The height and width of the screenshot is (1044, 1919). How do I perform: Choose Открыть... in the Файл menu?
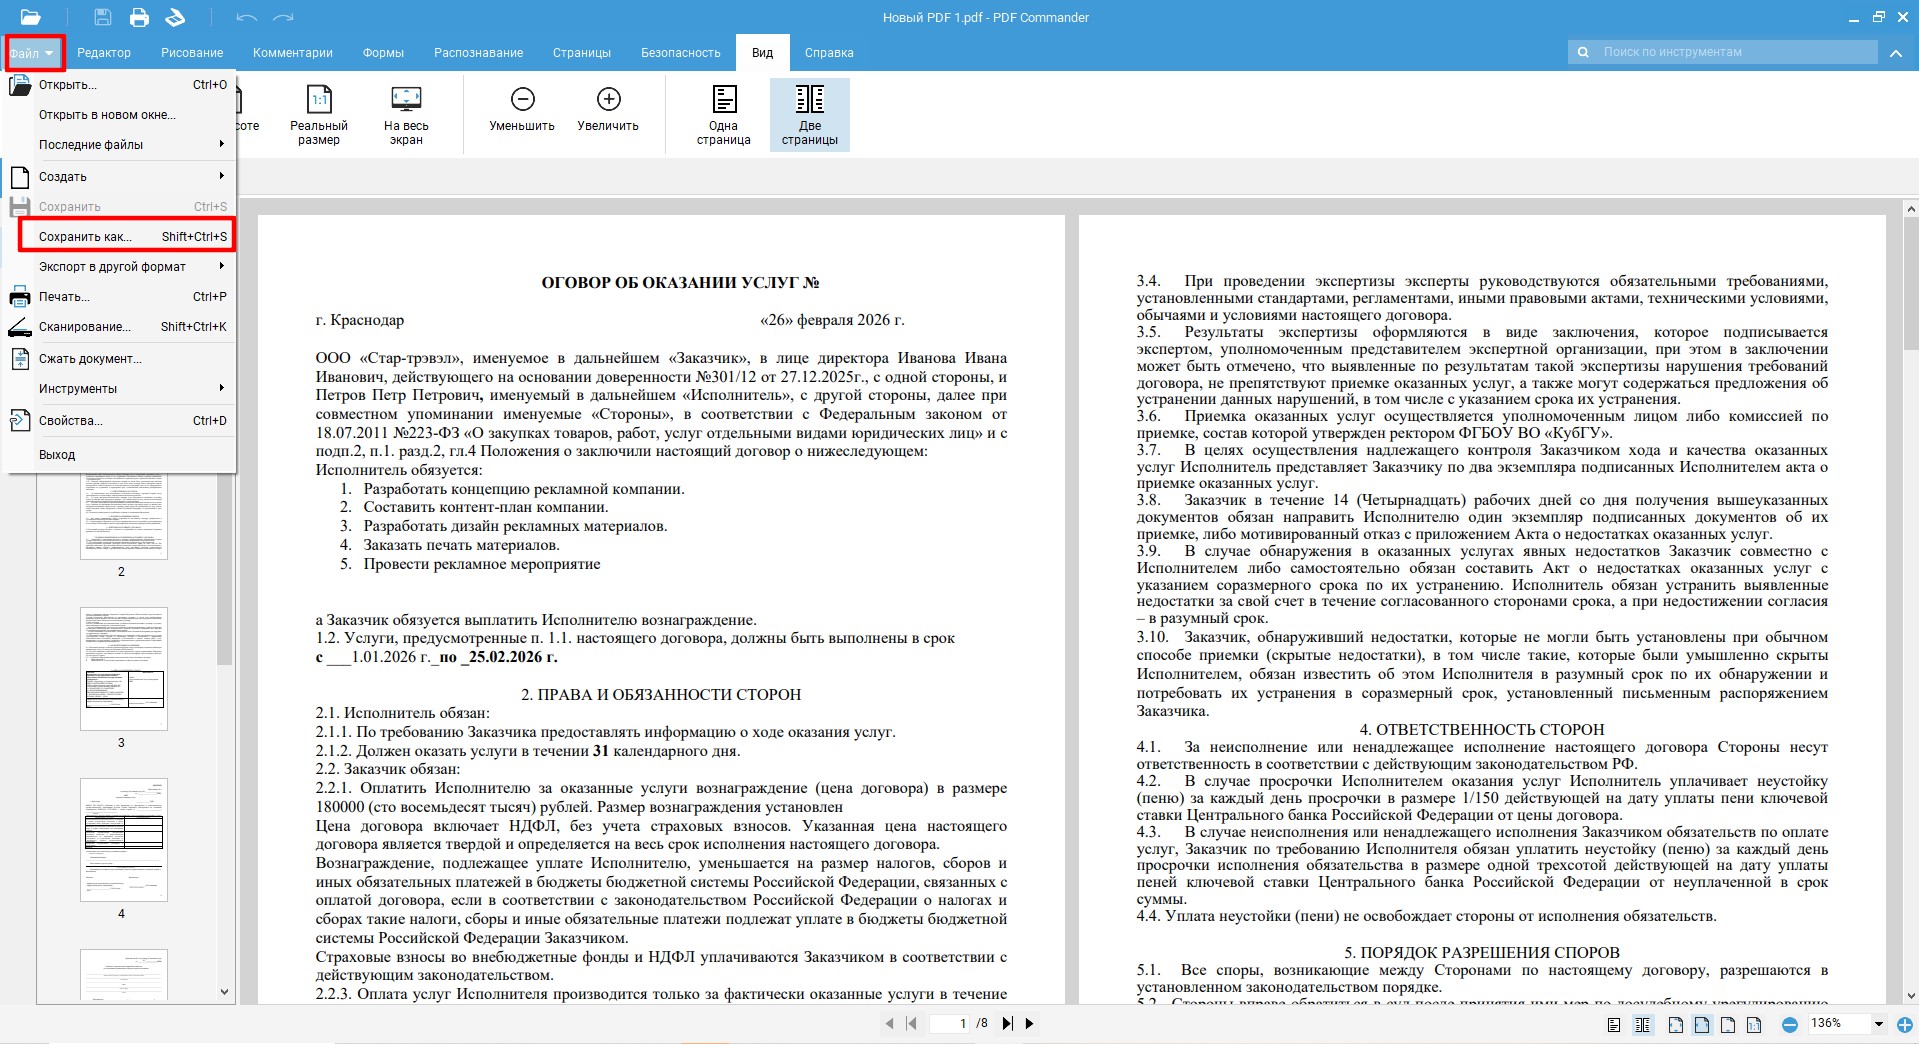click(x=121, y=85)
